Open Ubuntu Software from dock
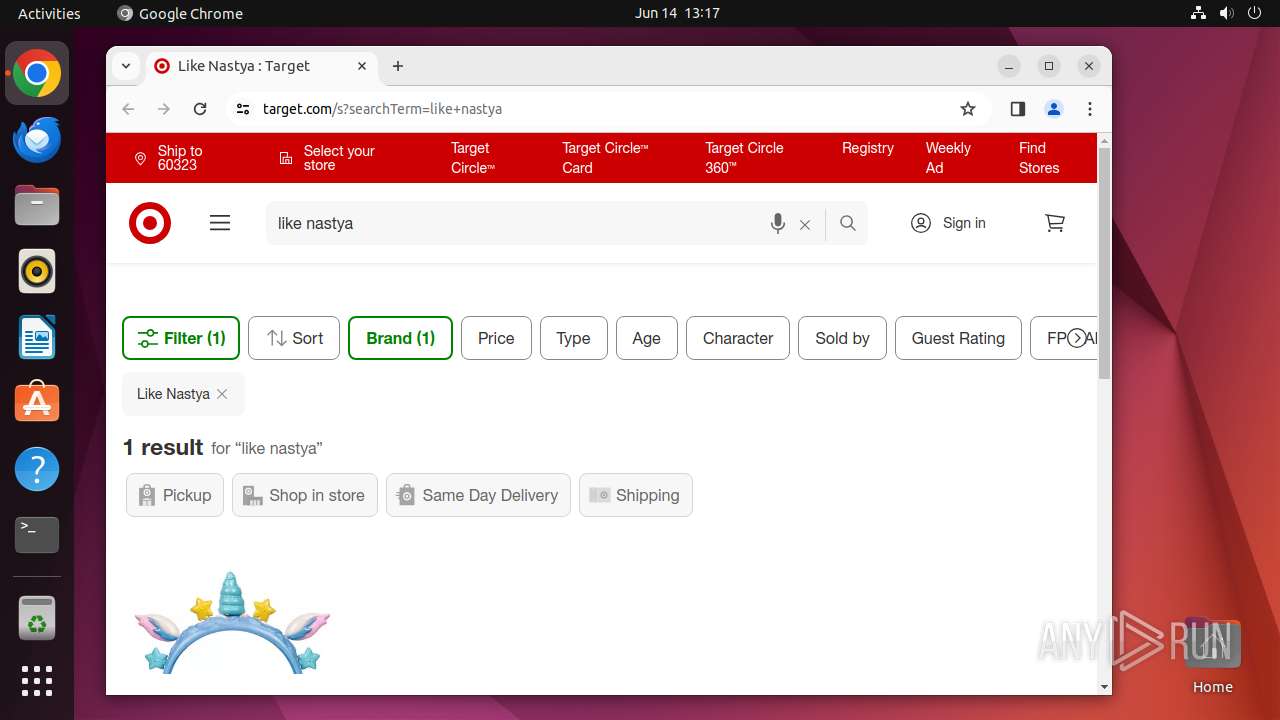The width and height of the screenshot is (1280, 720). point(37,403)
